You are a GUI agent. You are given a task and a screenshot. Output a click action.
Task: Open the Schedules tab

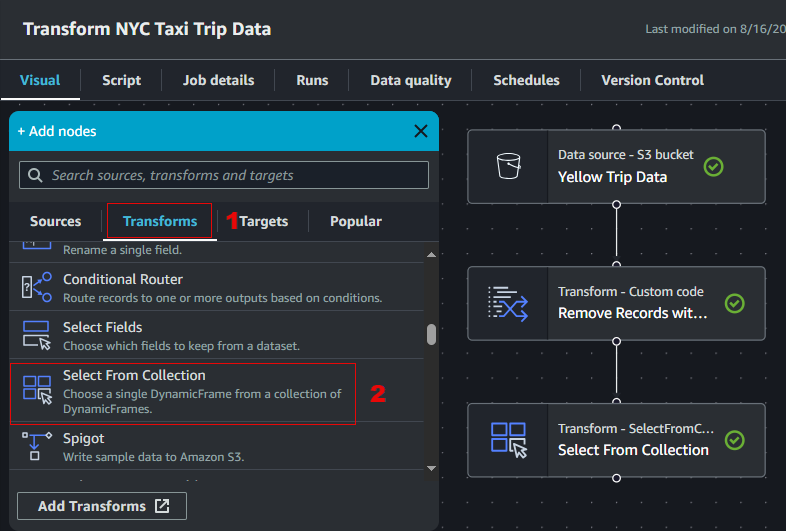point(526,80)
